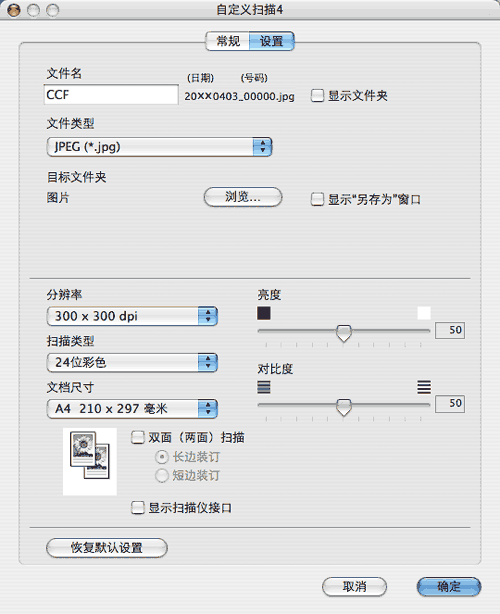Open the 24位彩色 scan type dropdown
This screenshot has width=500, height=614.
132,362
